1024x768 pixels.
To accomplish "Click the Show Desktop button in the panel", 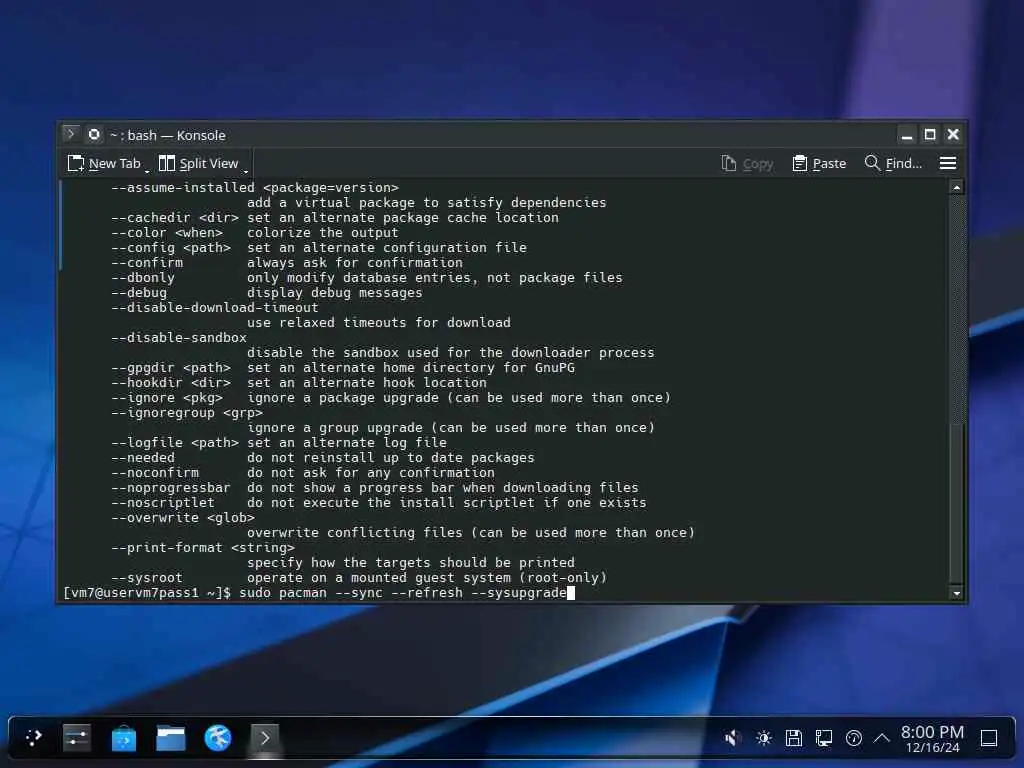I will [989, 738].
